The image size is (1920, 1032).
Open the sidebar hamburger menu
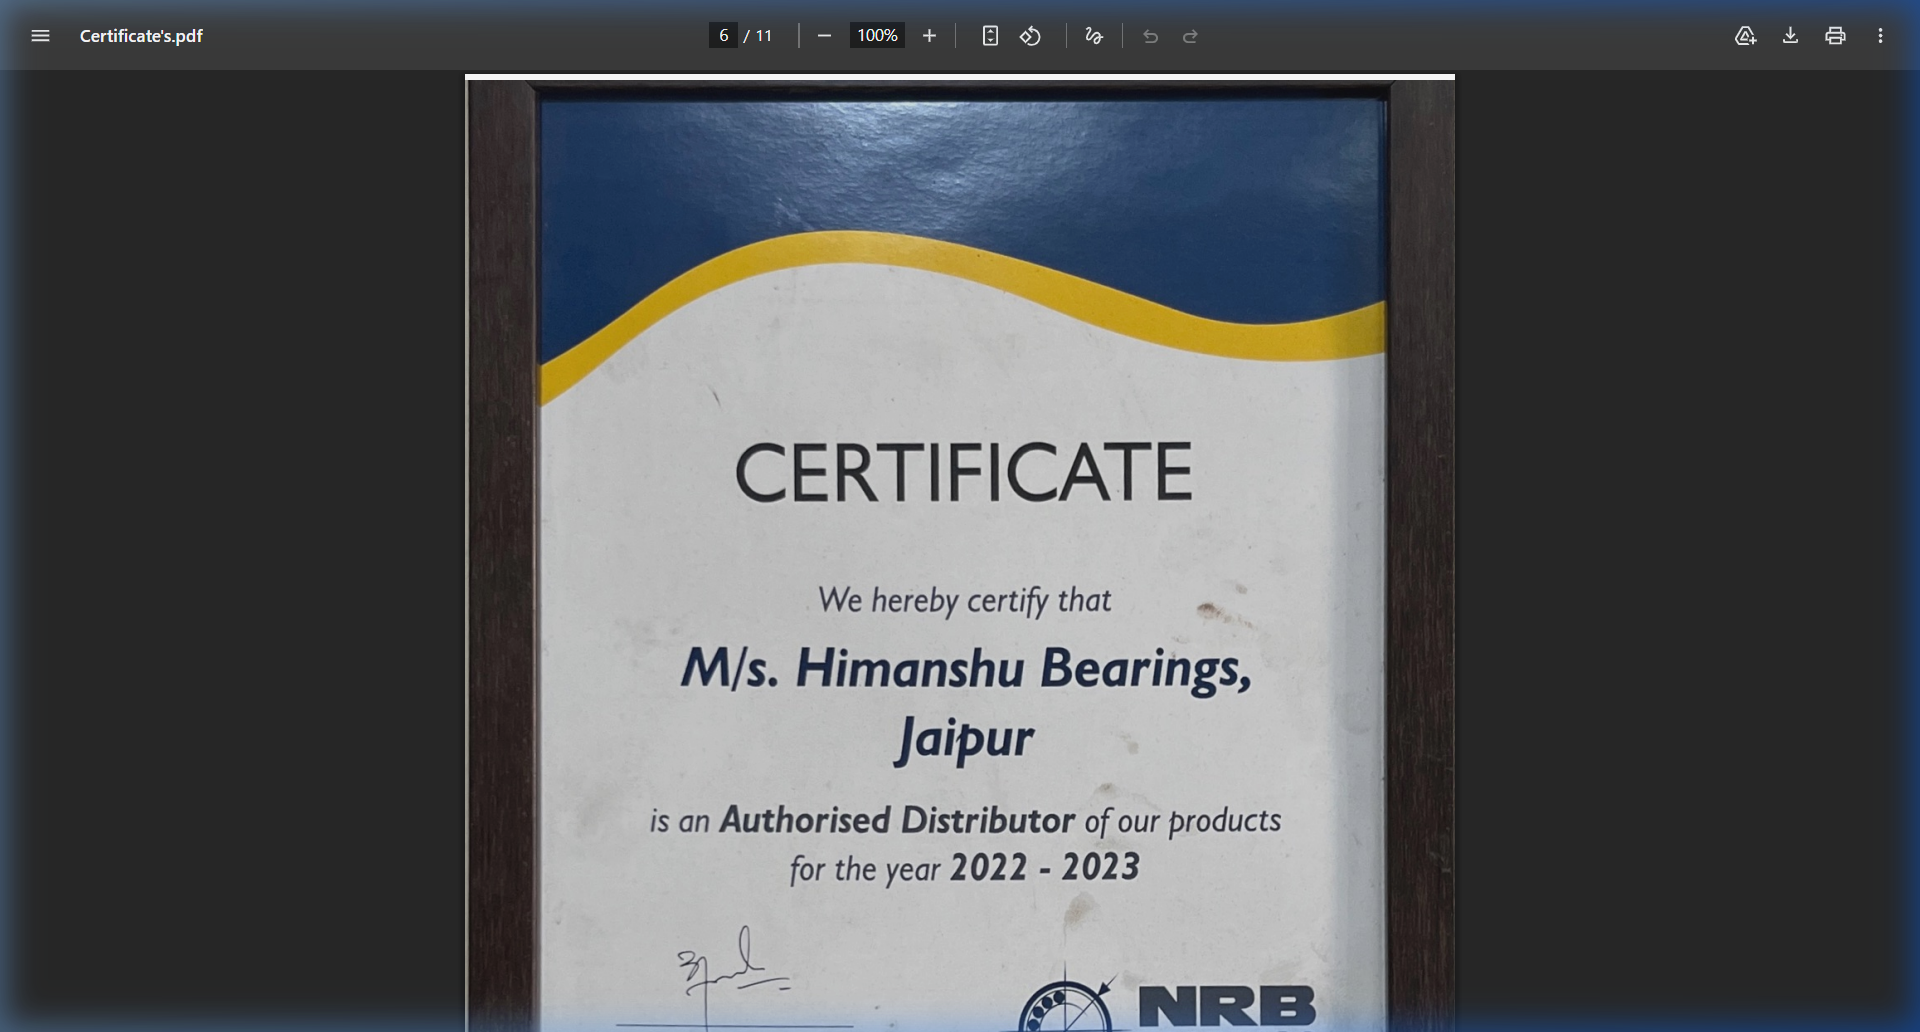[40, 36]
